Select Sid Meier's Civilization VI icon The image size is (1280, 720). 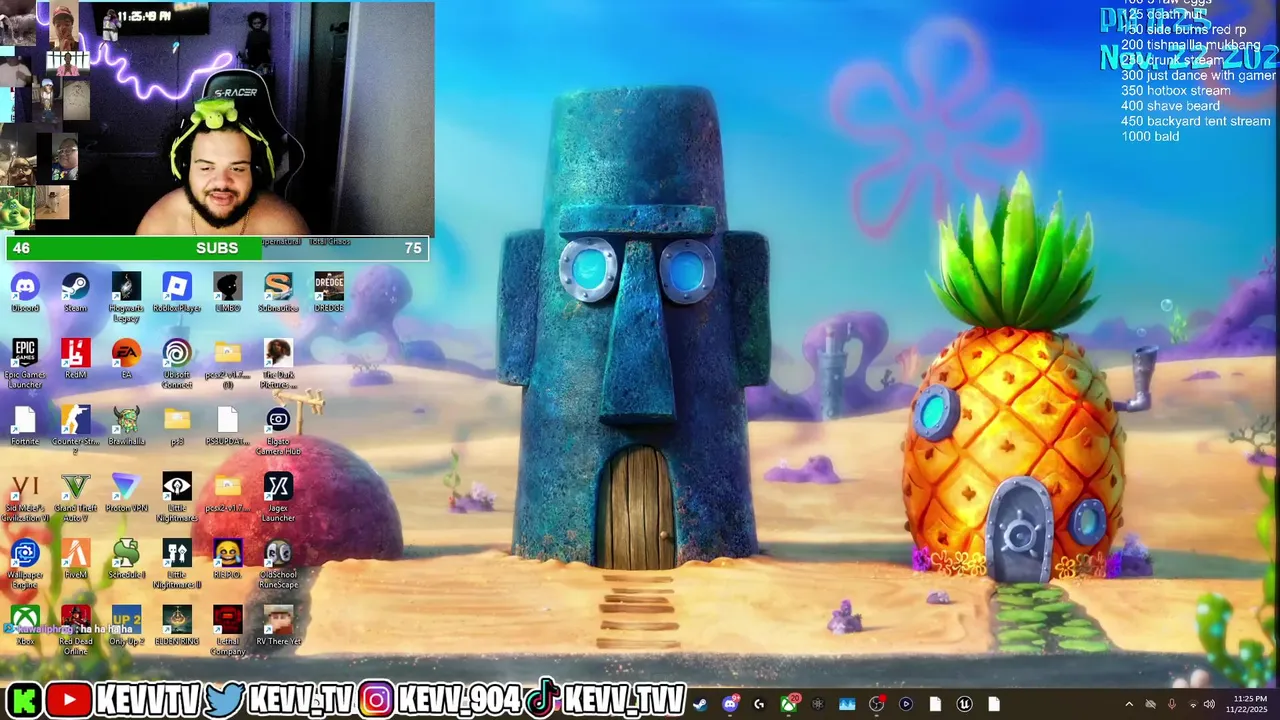click(x=25, y=498)
